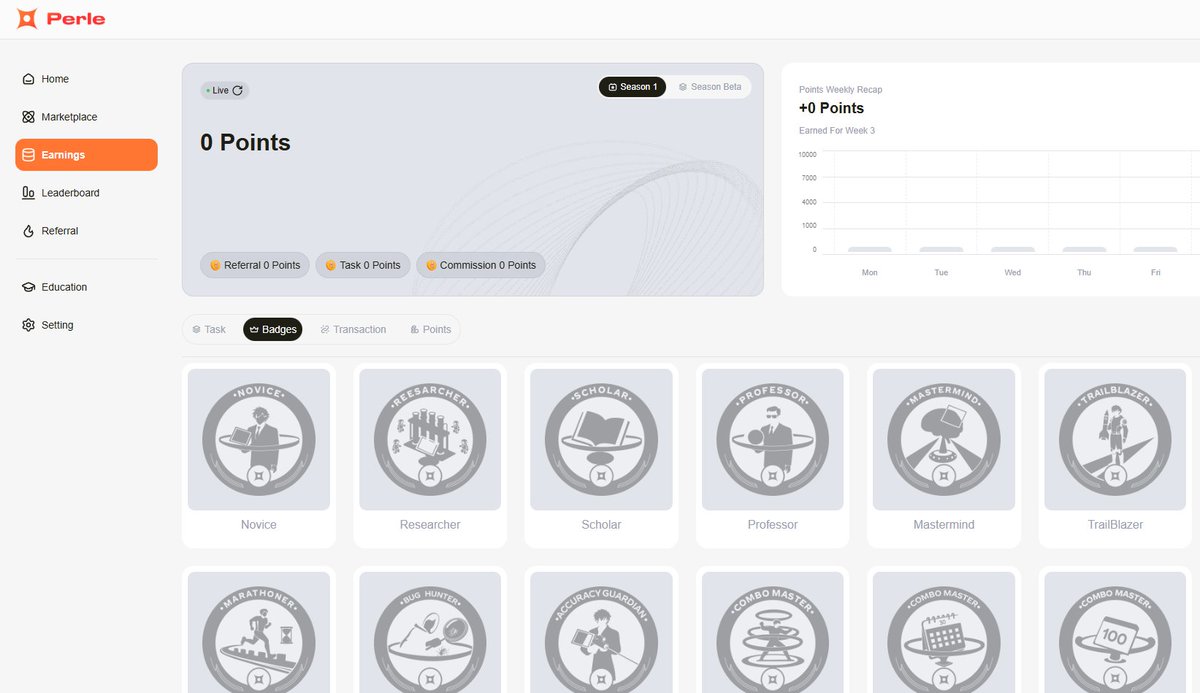The width and height of the screenshot is (1200, 693).
Task: Click the Earned For Week 3 text
Action: (x=837, y=131)
